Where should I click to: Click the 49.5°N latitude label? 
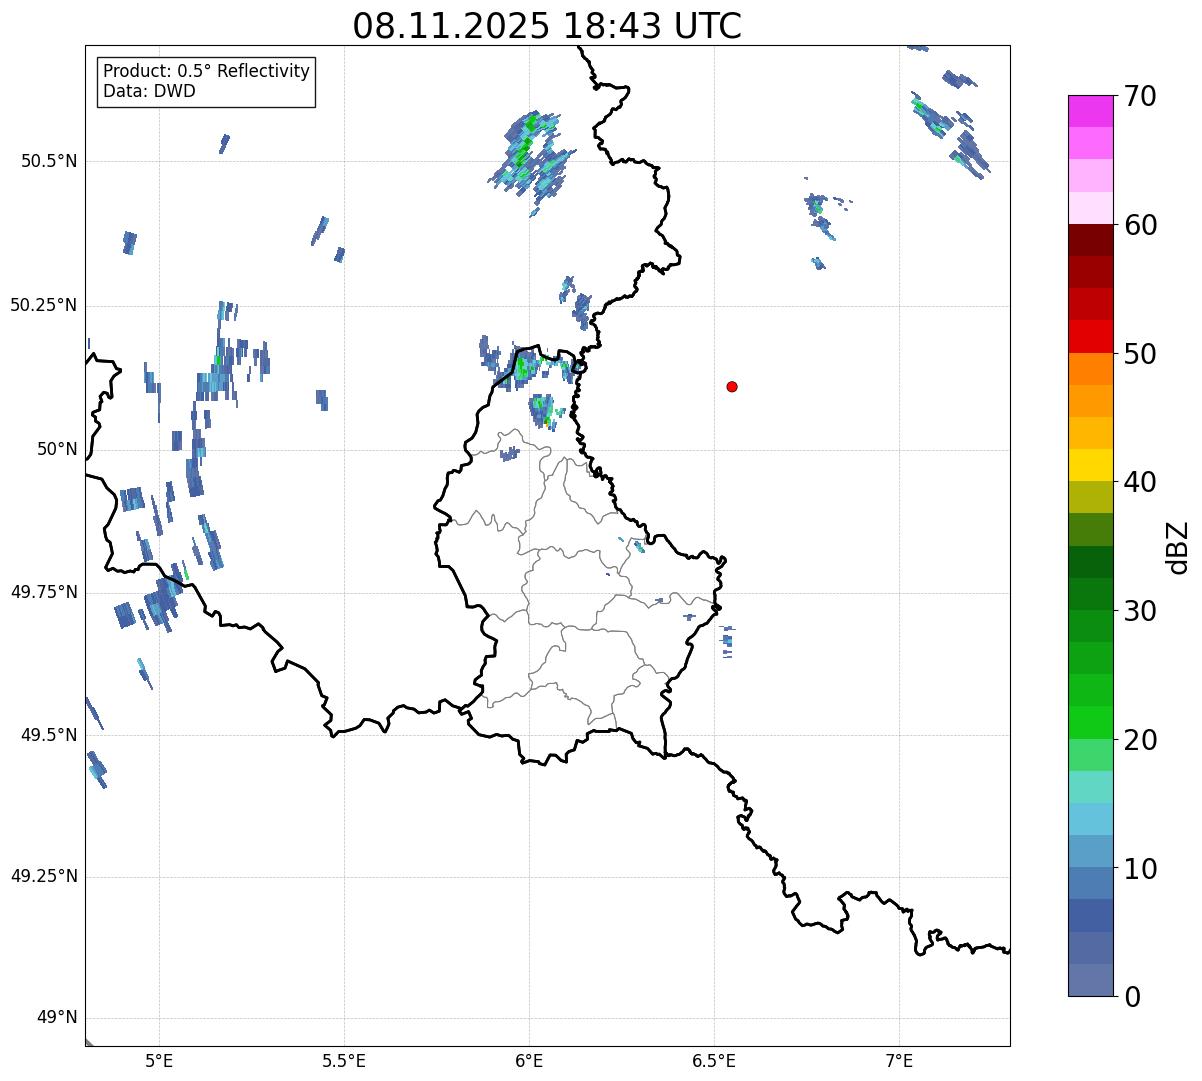[49, 735]
